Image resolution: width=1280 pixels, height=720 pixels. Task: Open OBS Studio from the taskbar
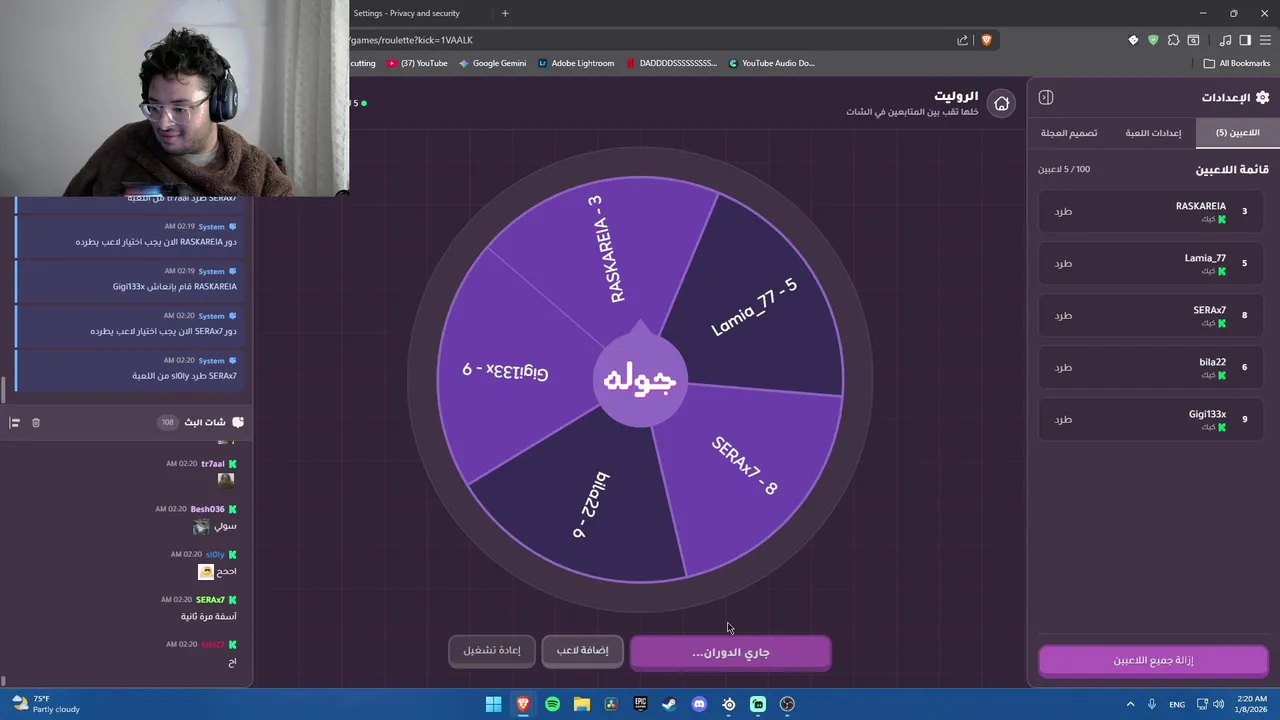point(787,704)
